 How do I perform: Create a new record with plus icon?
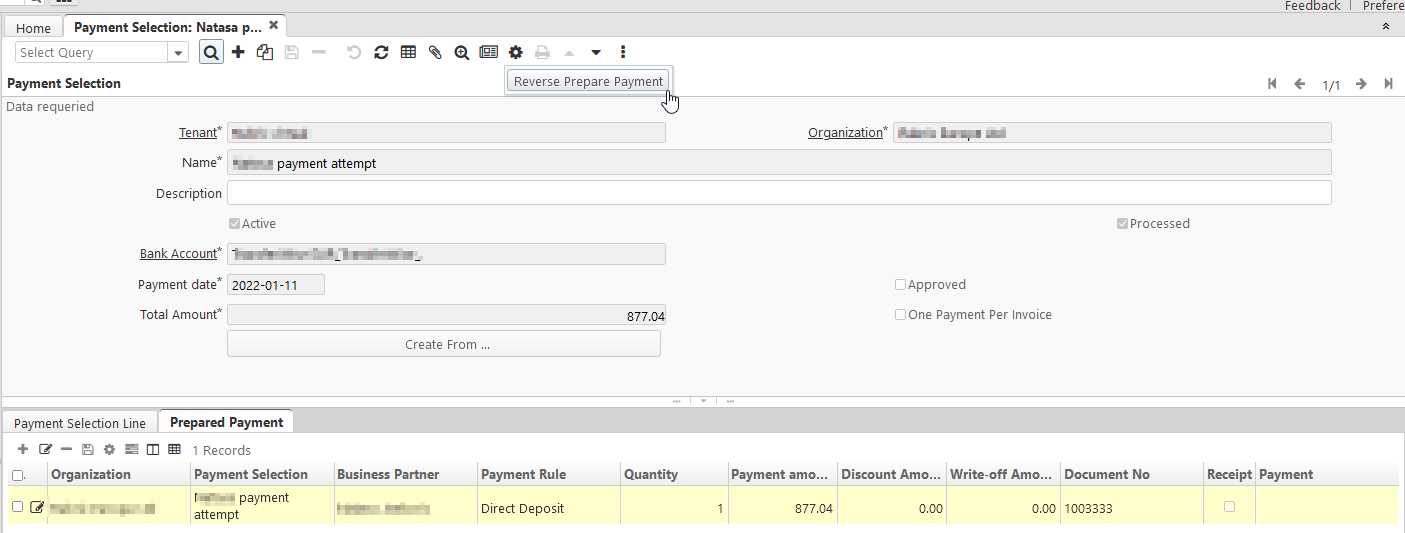click(238, 52)
